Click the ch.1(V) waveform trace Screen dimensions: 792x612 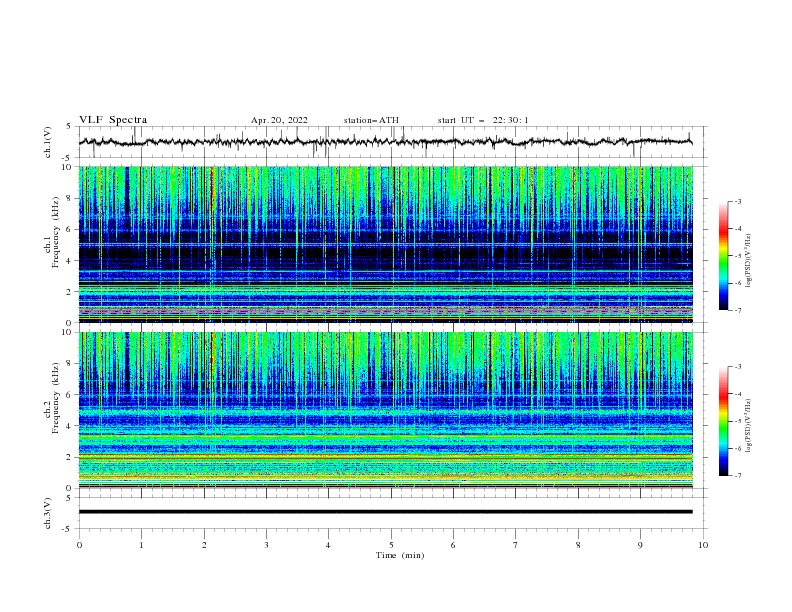coord(386,142)
